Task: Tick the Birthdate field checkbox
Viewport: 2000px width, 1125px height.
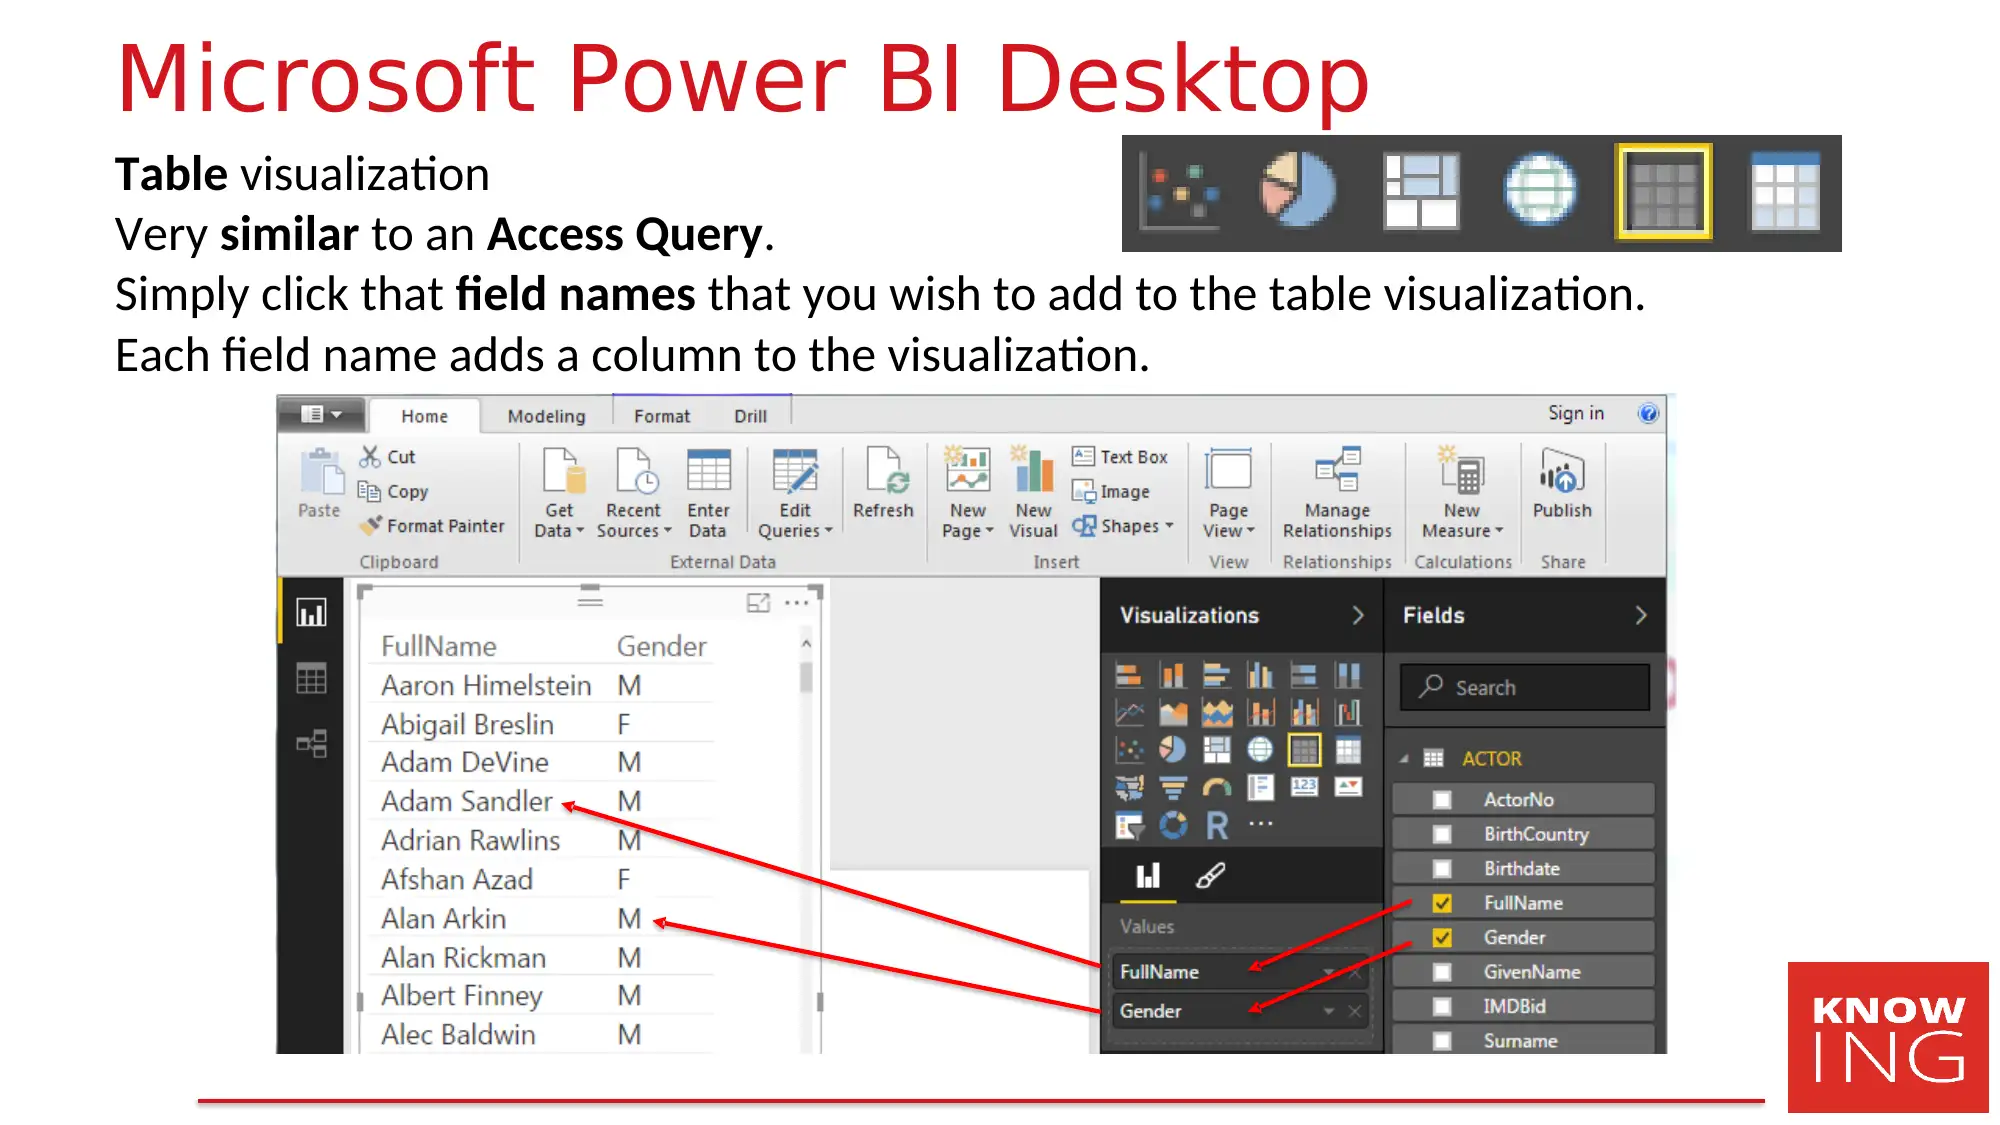Action: coord(1441,869)
